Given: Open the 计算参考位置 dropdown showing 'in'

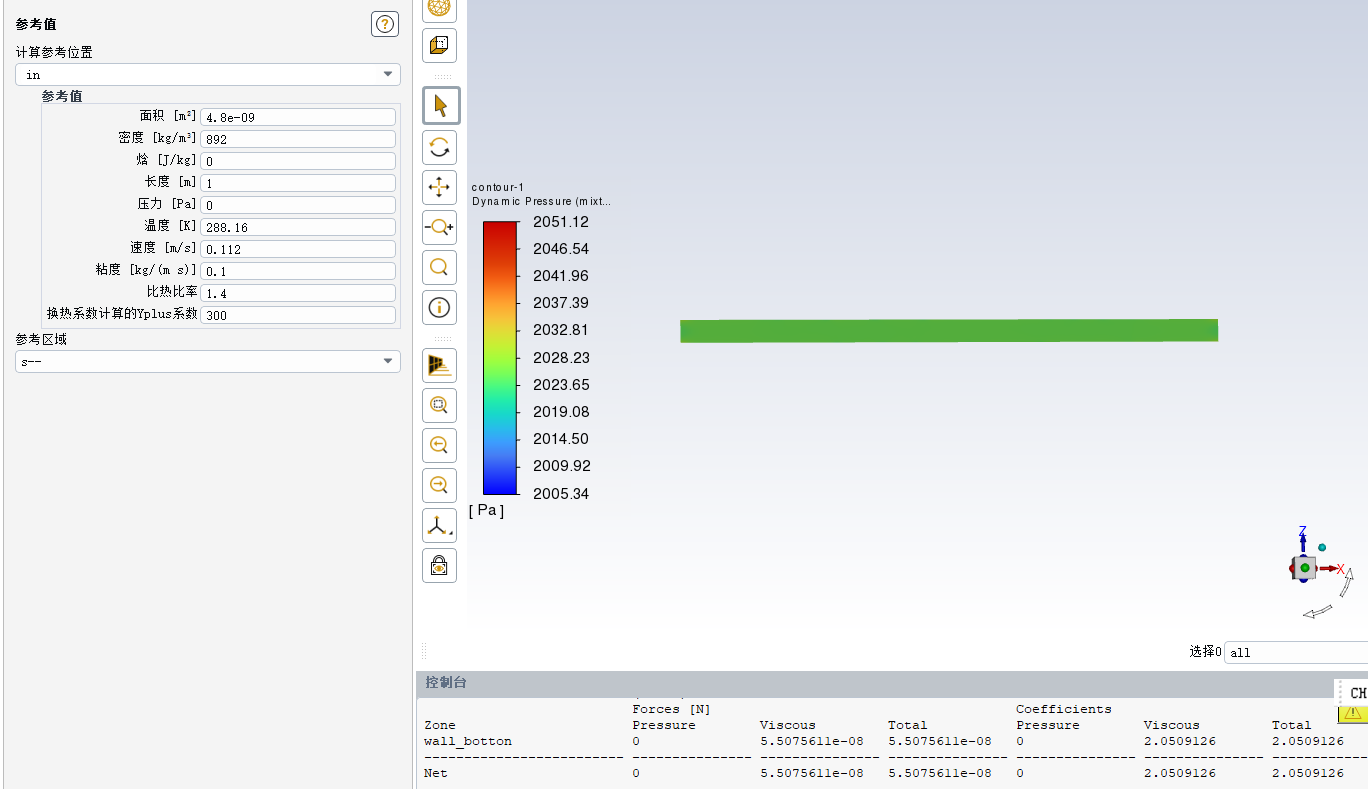Looking at the screenshot, I should pyautogui.click(x=207, y=75).
